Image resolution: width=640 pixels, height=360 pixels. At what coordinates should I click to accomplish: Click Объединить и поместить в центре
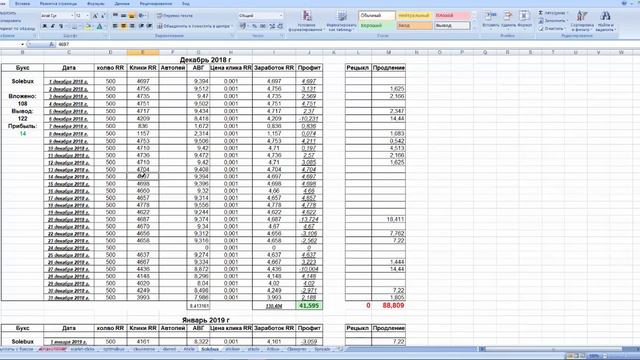(194, 26)
